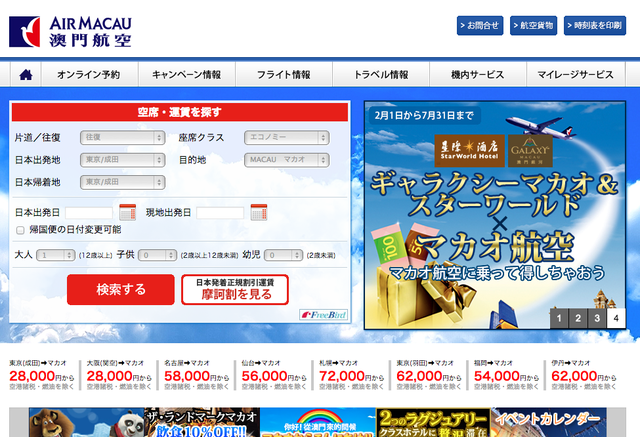Viewport: 640px width, 437px height.
Task: Show banner slide number 3
Action: pos(597,318)
